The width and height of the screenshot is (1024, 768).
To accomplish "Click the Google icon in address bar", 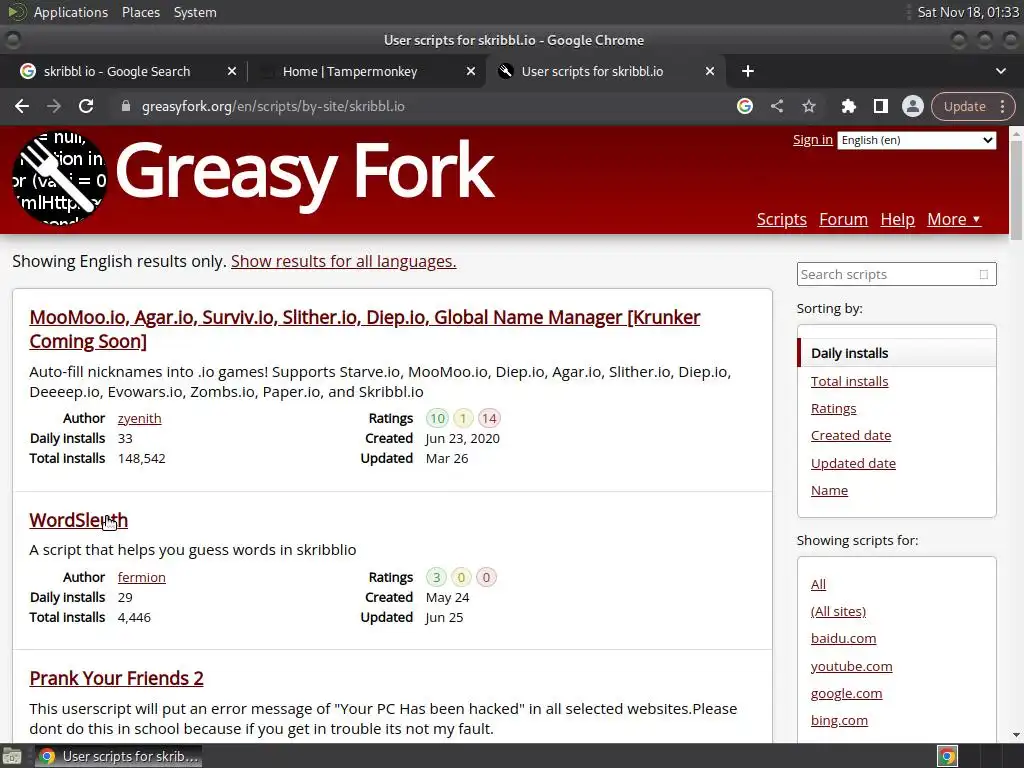I will click(744, 106).
